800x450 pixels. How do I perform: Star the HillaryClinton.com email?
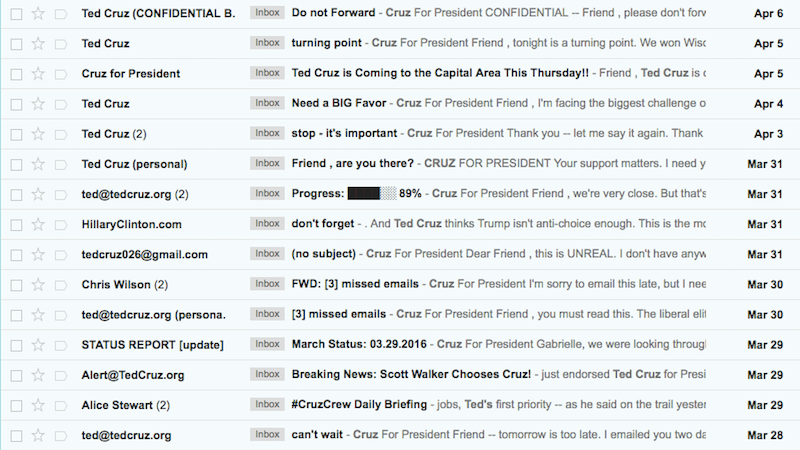tap(38, 224)
